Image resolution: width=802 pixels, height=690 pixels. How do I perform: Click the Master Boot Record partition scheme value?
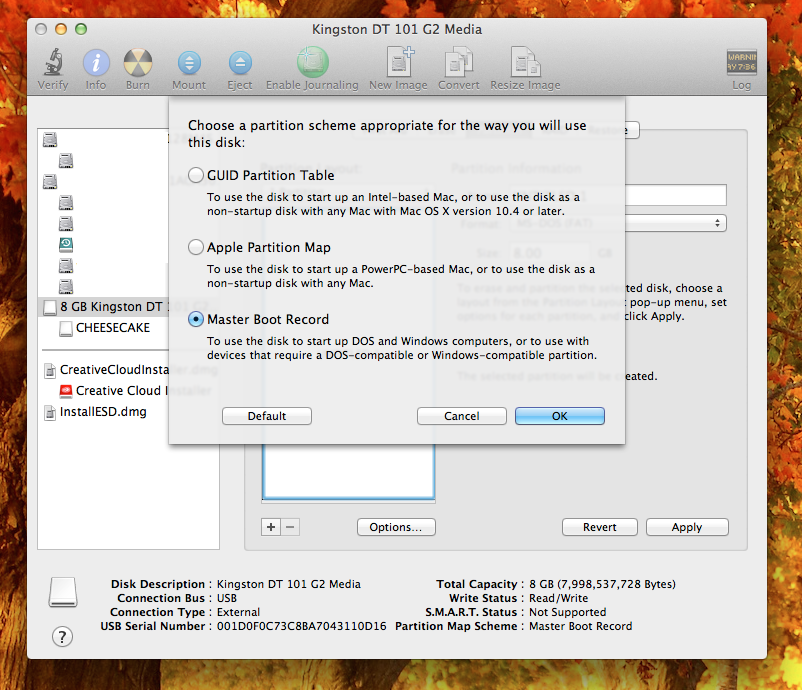(581, 626)
